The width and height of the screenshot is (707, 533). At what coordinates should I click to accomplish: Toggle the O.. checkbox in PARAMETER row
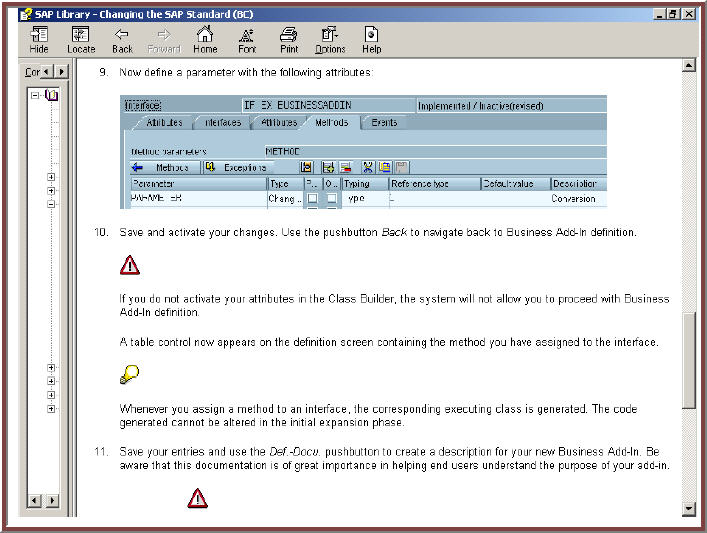point(331,198)
